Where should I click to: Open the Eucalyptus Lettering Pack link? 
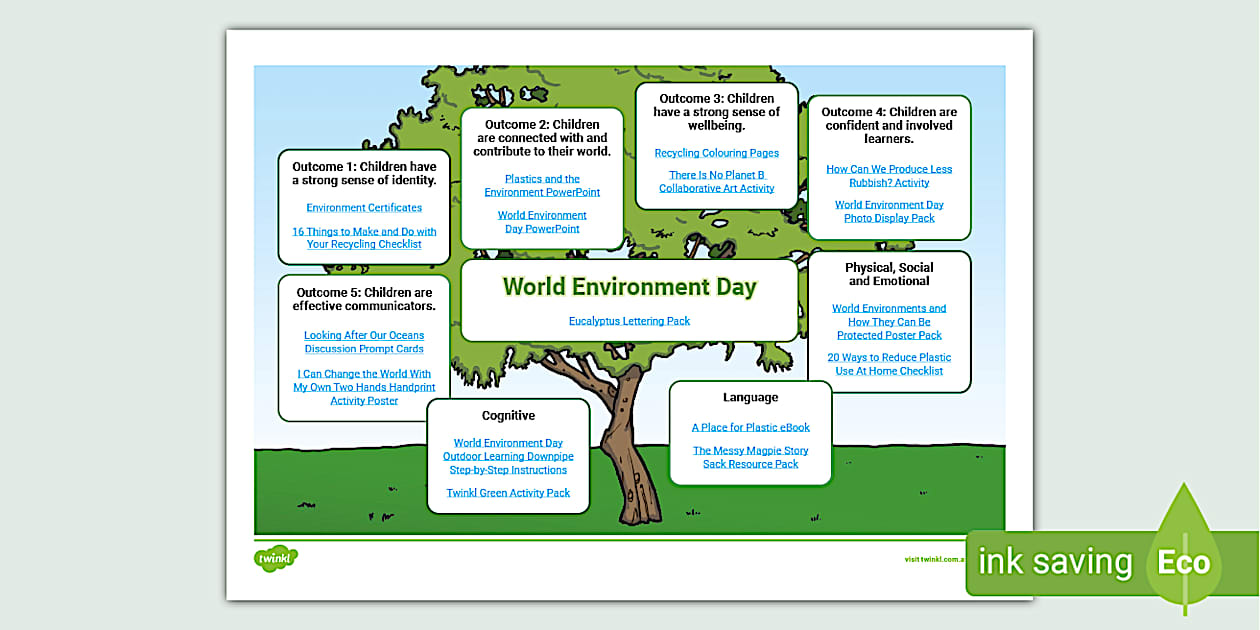pyautogui.click(x=628, y=321)
